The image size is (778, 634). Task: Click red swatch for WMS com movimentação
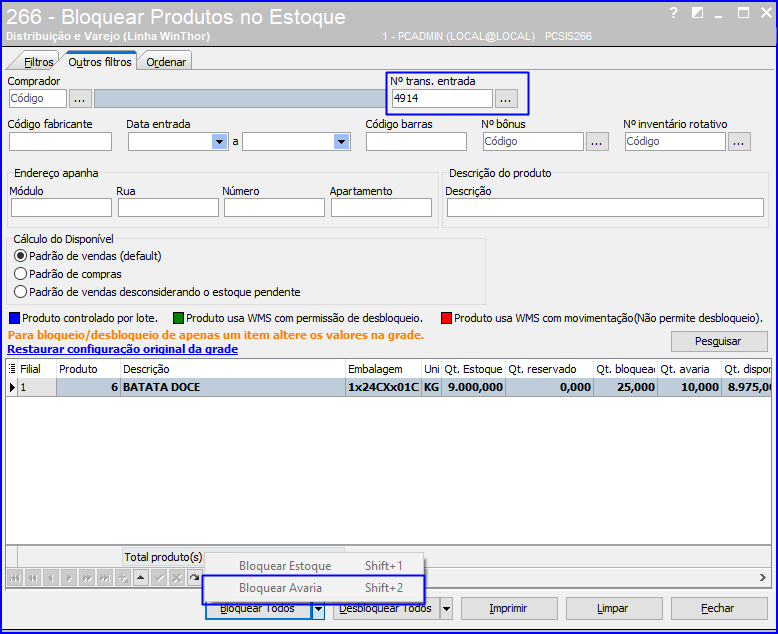pyautogui.click(x=446, y=318)
